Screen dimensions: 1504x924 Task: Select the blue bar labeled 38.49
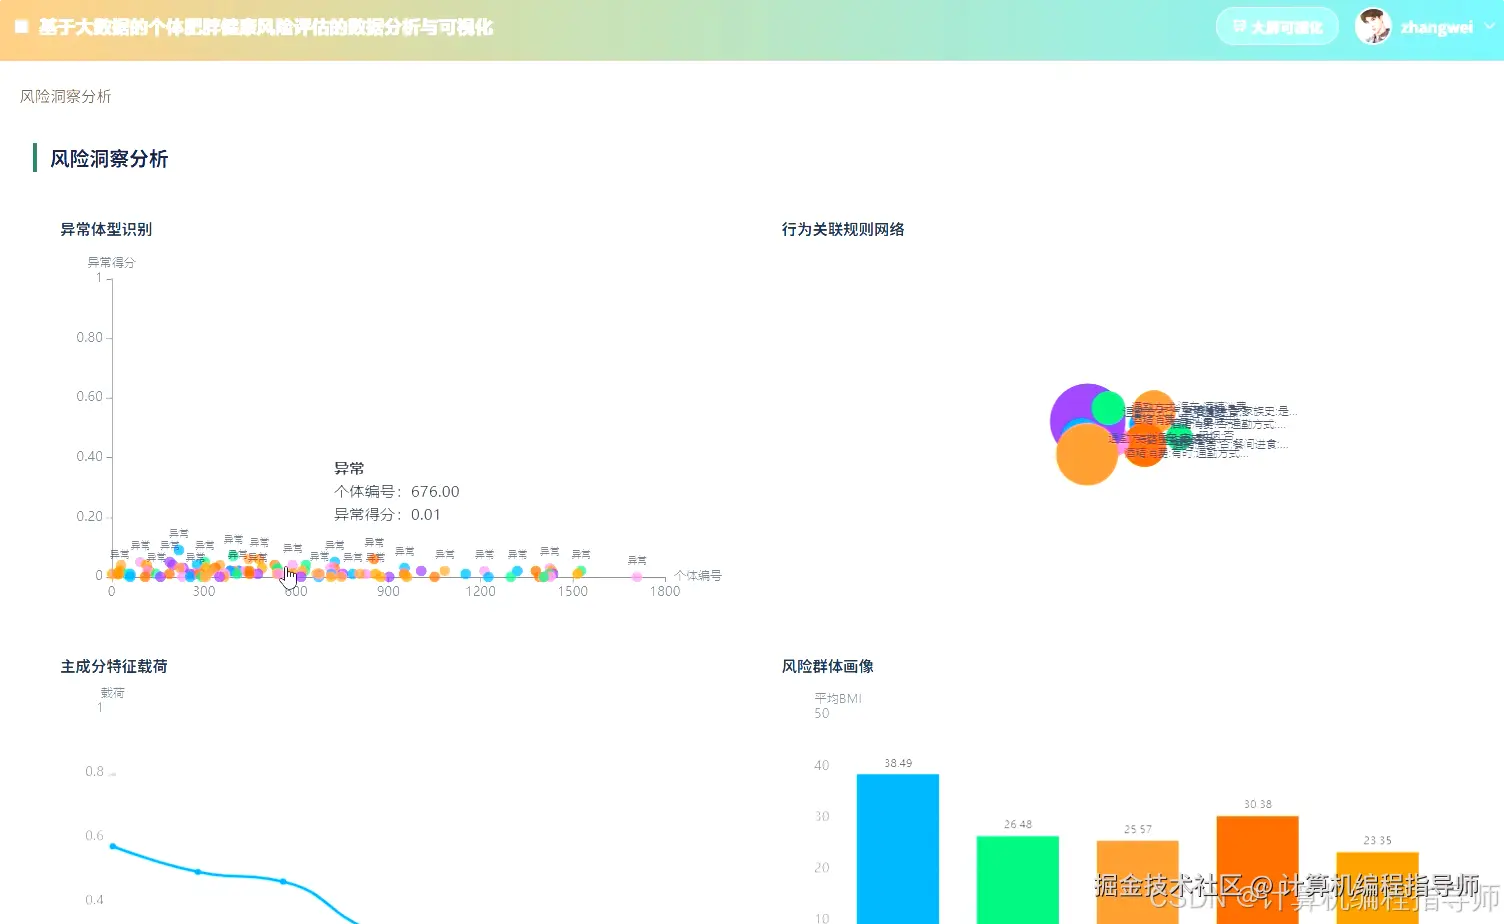(898, 848)
